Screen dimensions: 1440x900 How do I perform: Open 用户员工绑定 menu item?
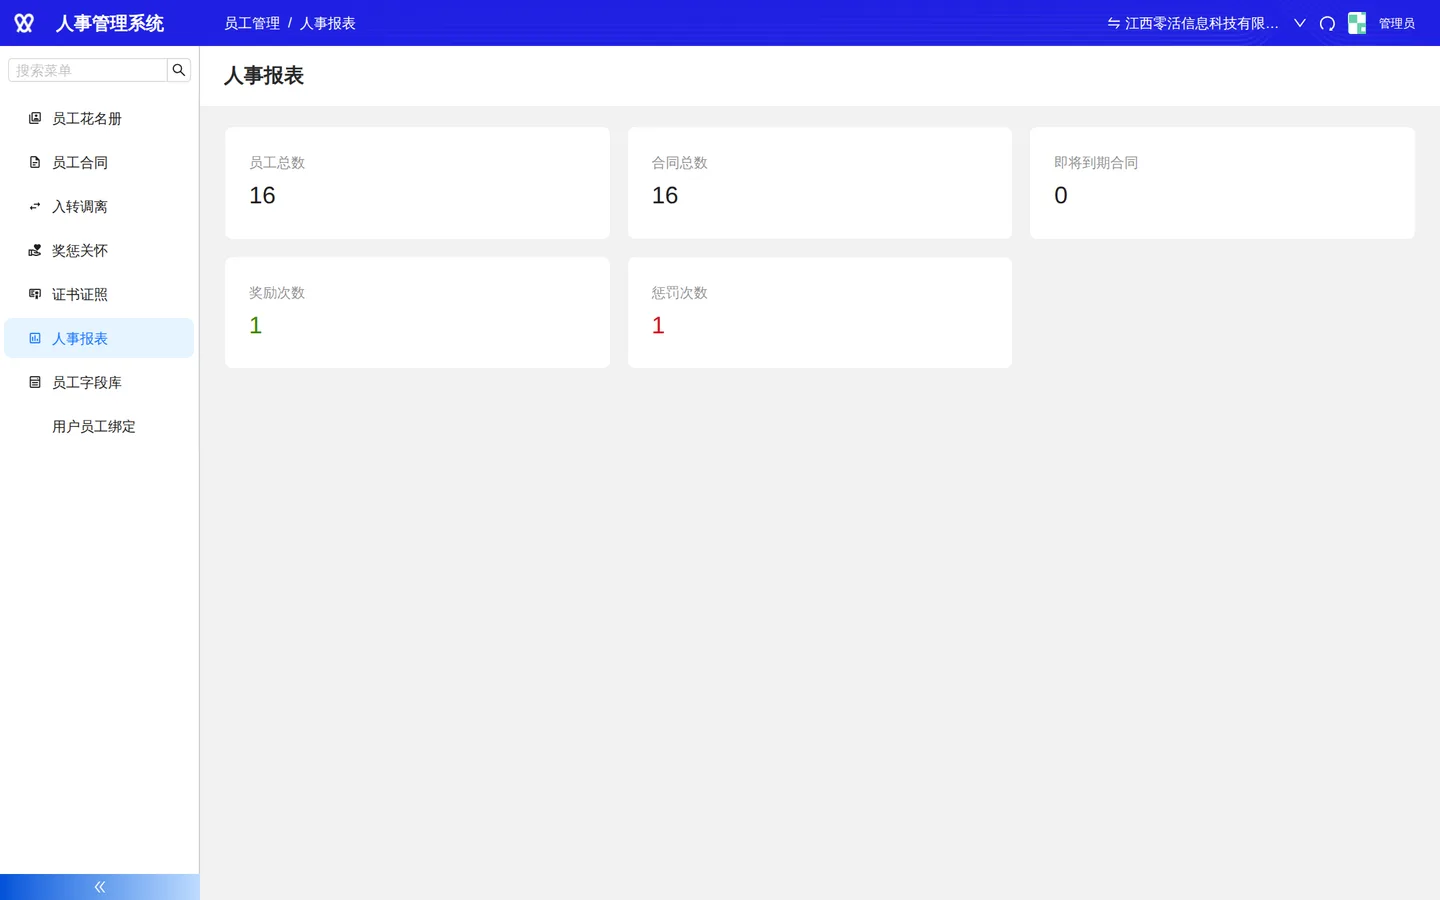click(99, 426)
